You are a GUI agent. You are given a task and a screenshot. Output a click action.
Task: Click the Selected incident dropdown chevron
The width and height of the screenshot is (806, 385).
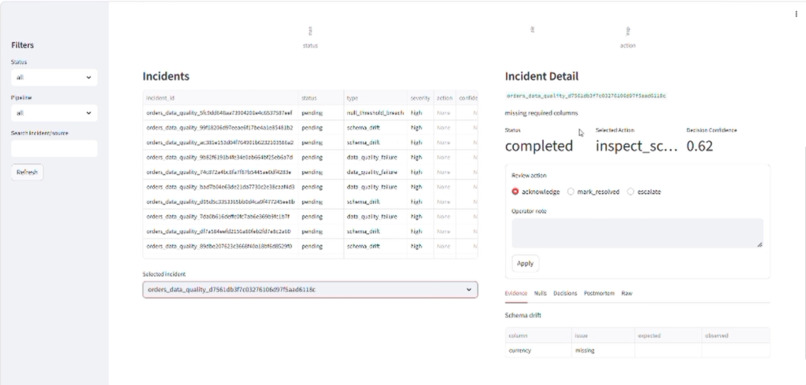point(468,290)
